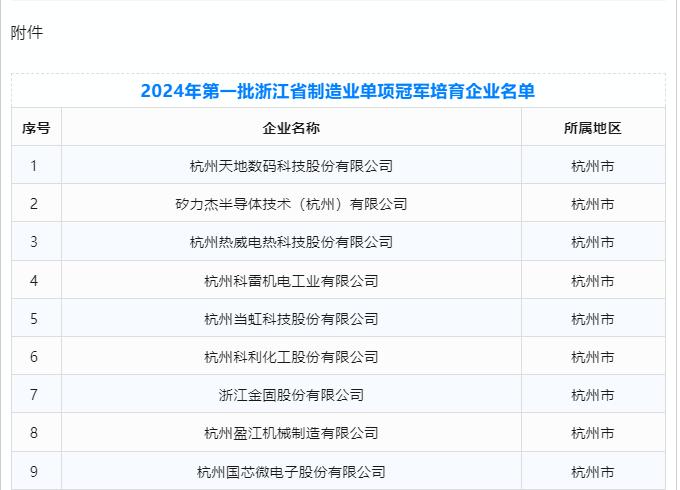The height and width of the screenshot is (490, 680).
Task: Click company 杭州热威电热科技股份有限公司
Action: coord(291,242)
